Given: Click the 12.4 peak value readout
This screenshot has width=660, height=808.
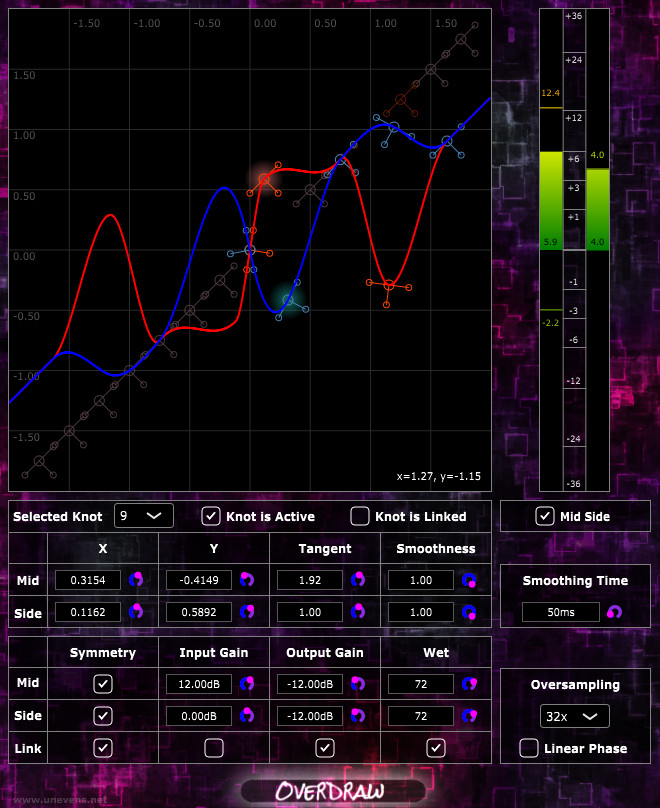Looking at the screenshot, I should 550,93.
